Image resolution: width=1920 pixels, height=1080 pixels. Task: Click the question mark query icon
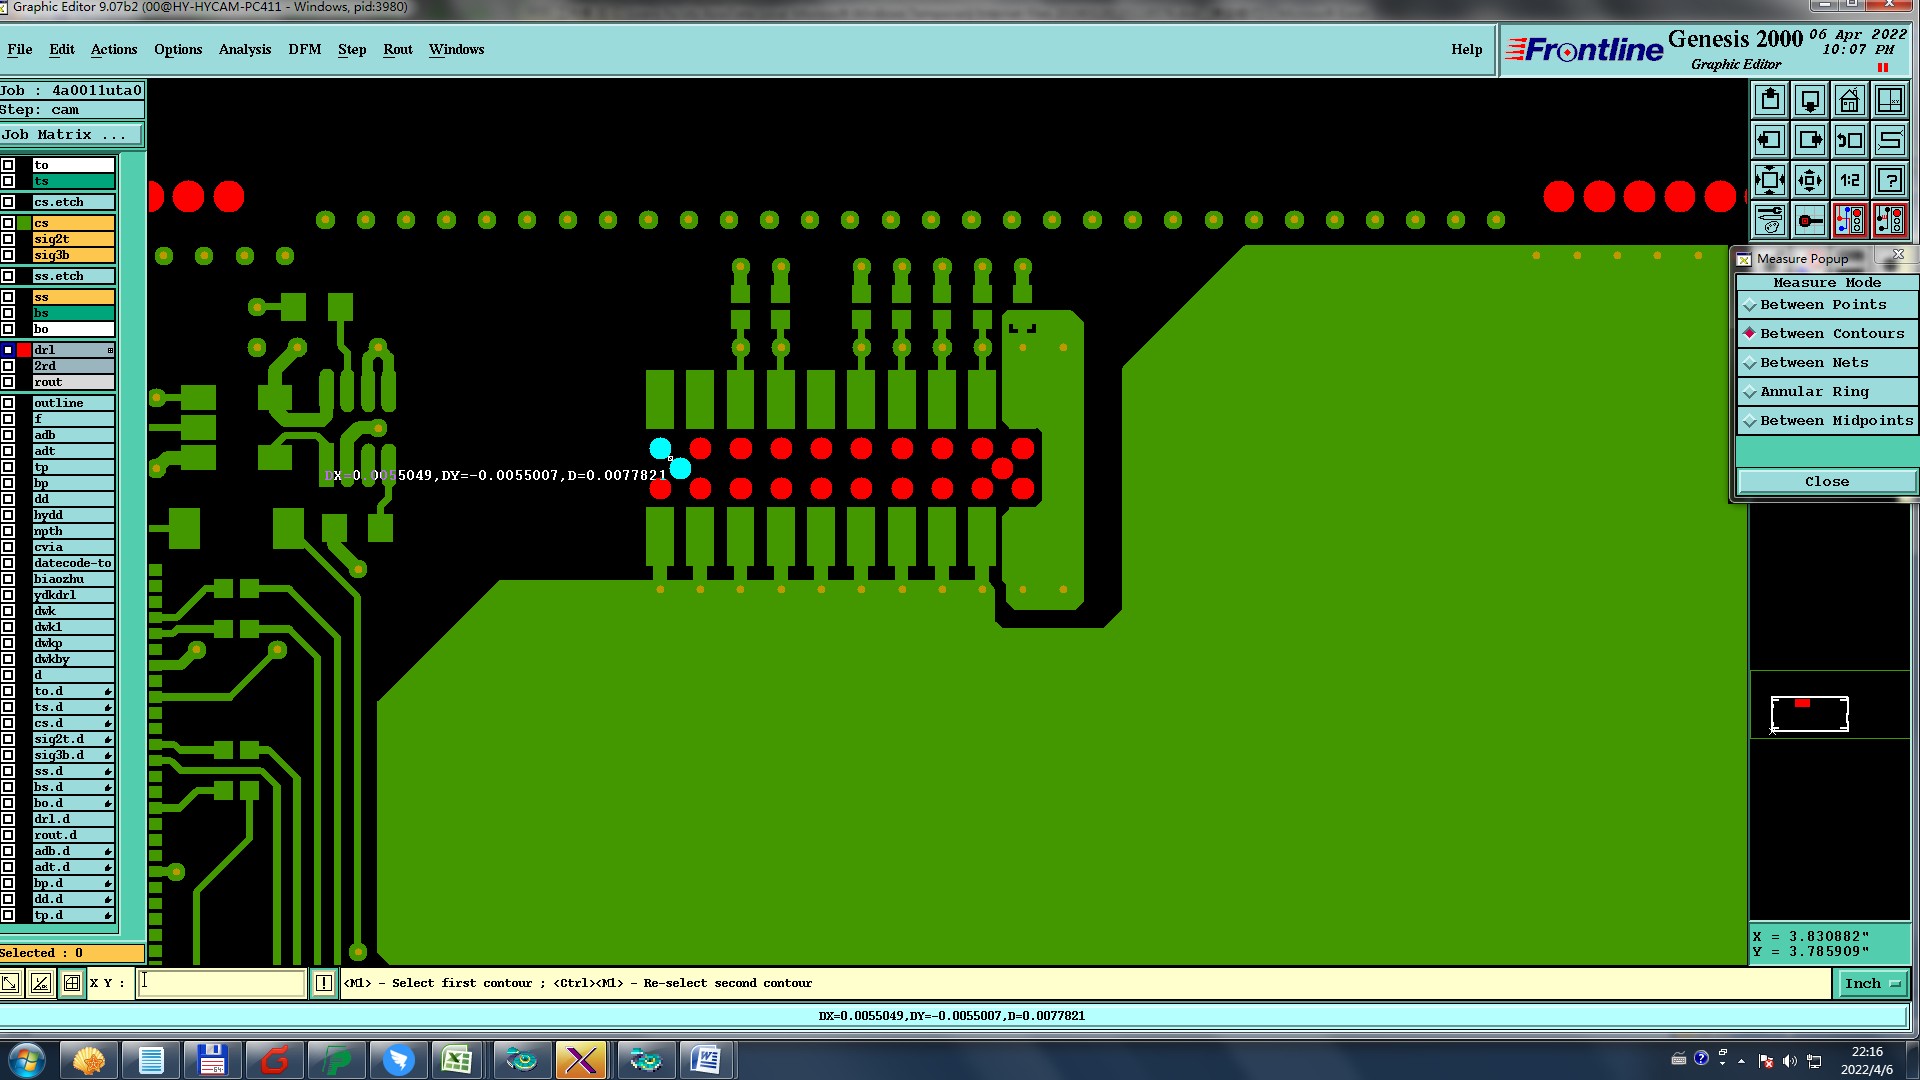click(1889, 180)
